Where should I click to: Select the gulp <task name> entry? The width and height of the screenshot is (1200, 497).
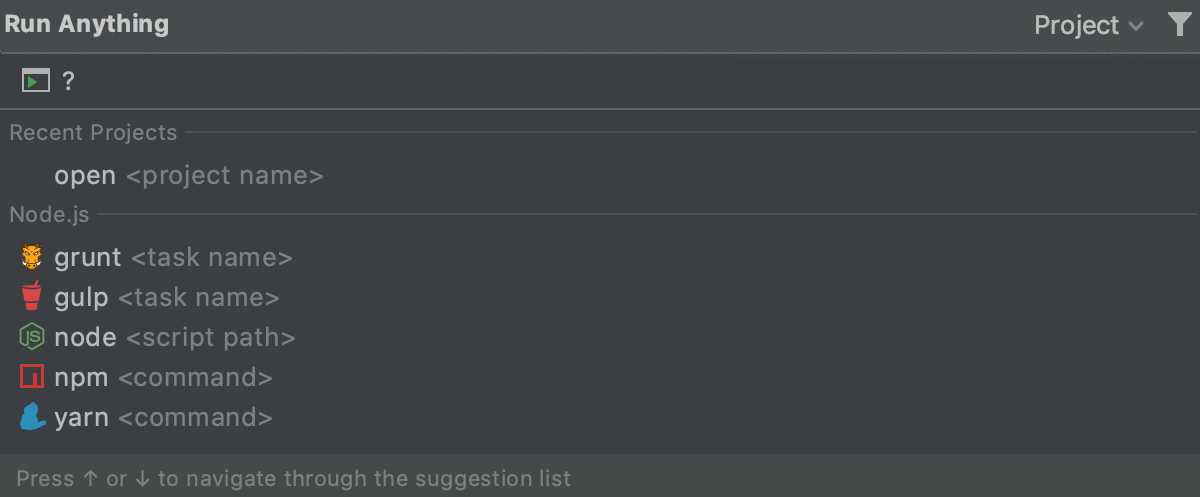click(167, 297)
